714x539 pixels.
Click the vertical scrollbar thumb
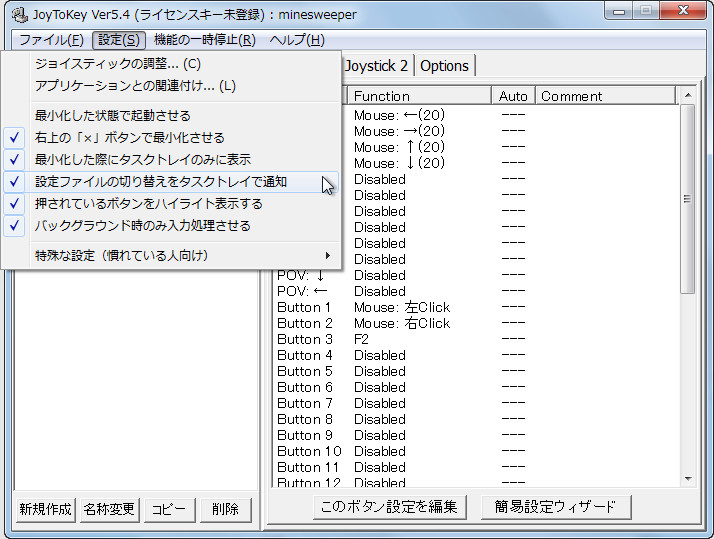(x=688, y=199)
